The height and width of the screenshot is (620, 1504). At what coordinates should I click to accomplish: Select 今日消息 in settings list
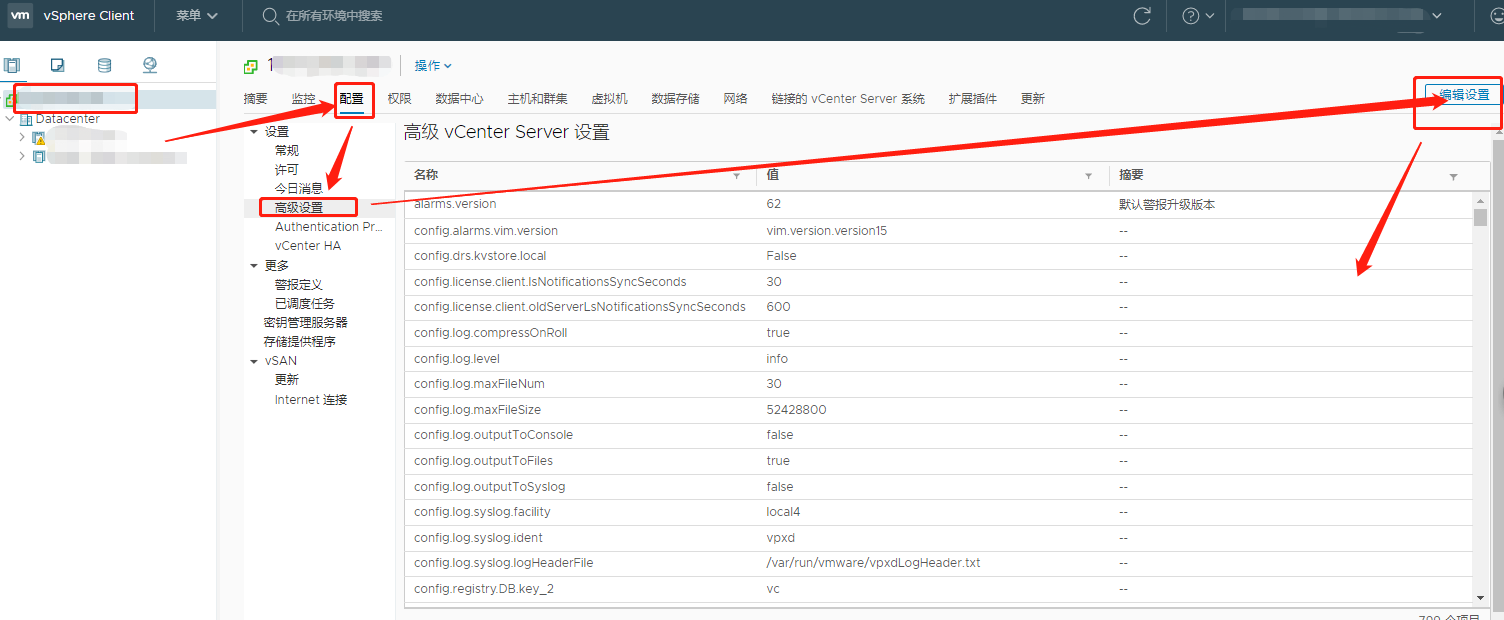(x=299, y=188)
